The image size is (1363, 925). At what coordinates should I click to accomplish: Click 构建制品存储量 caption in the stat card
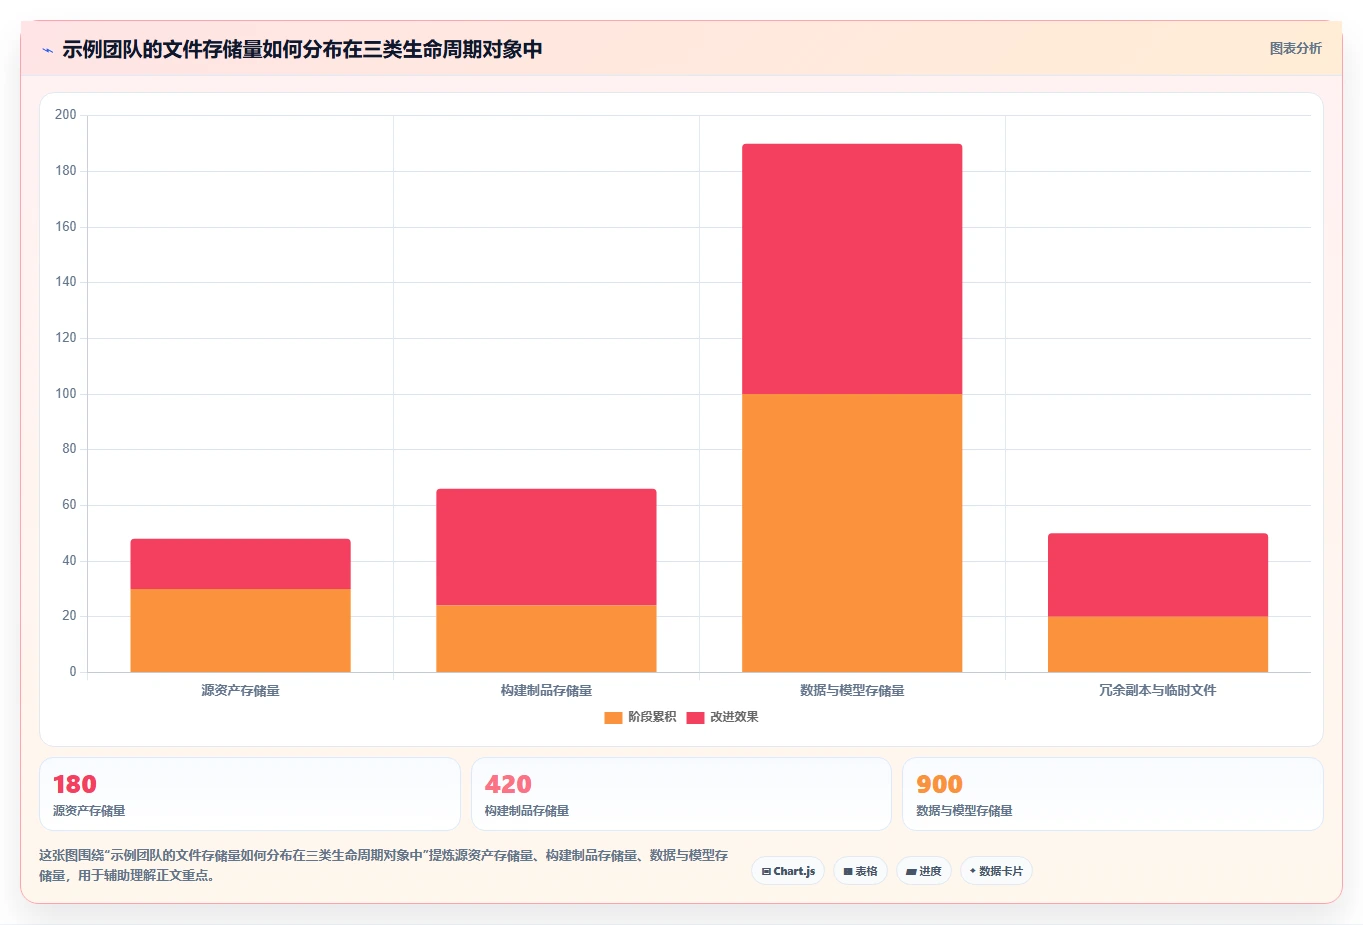tap(527, 811)
